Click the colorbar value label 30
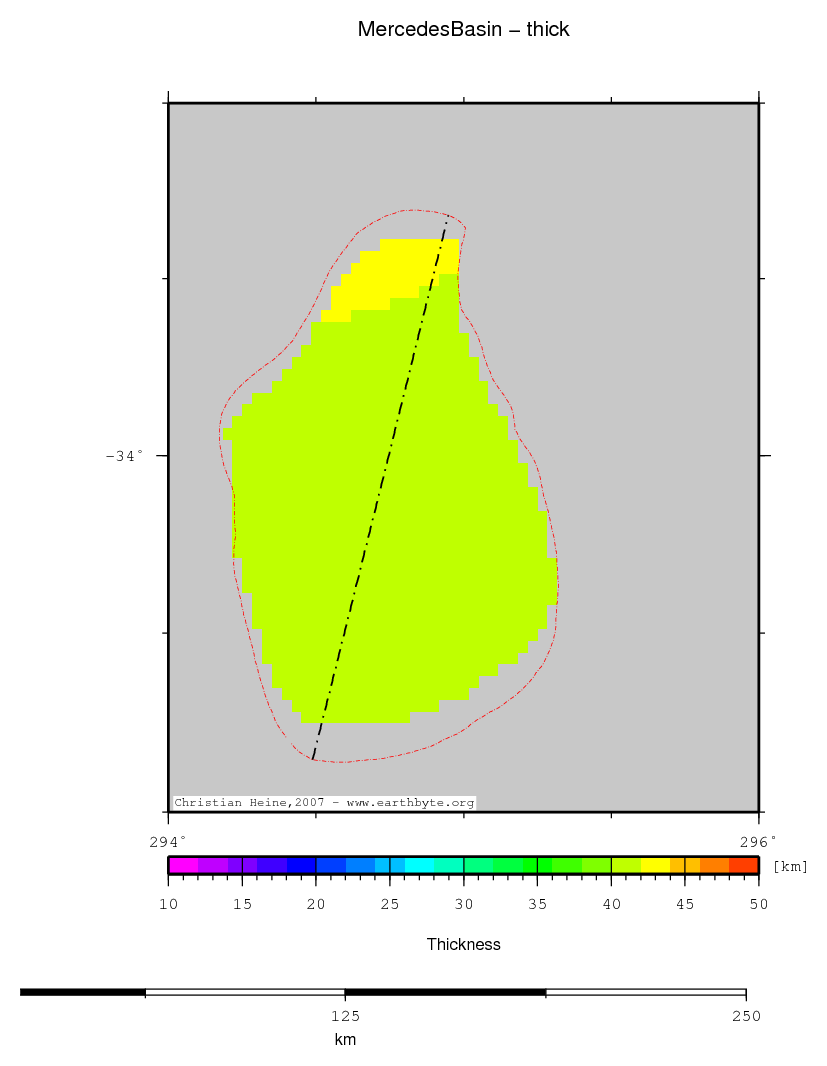The width and height of the screenshot is (827, 1066). point(463,904)
